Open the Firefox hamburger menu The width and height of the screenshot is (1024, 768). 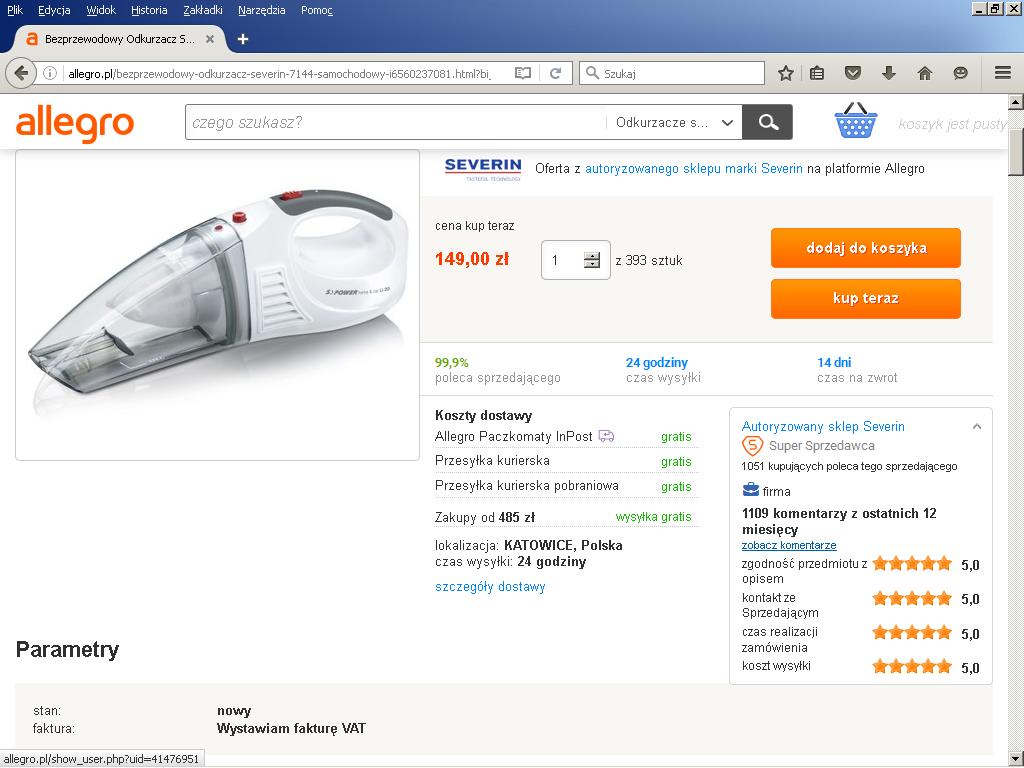coord(1003,73)
